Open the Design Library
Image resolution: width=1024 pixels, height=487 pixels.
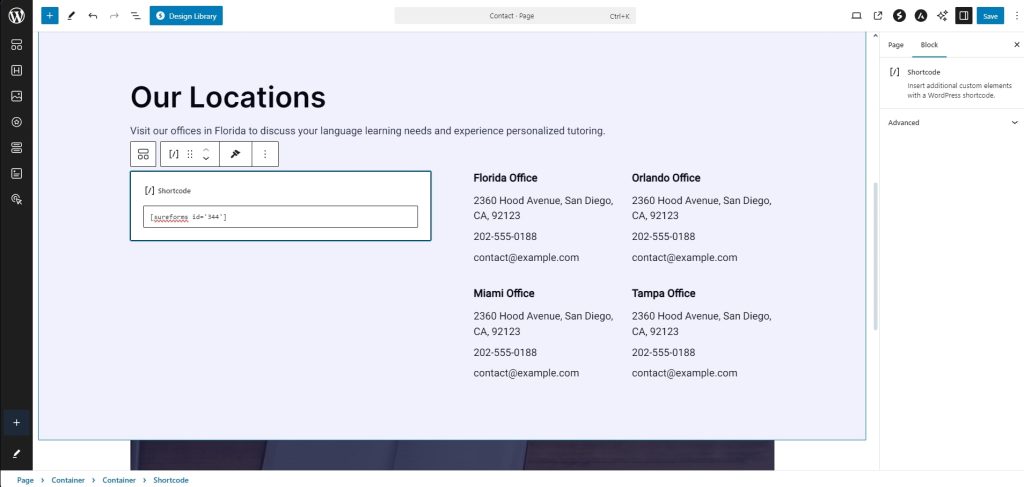tap(186, 16)
